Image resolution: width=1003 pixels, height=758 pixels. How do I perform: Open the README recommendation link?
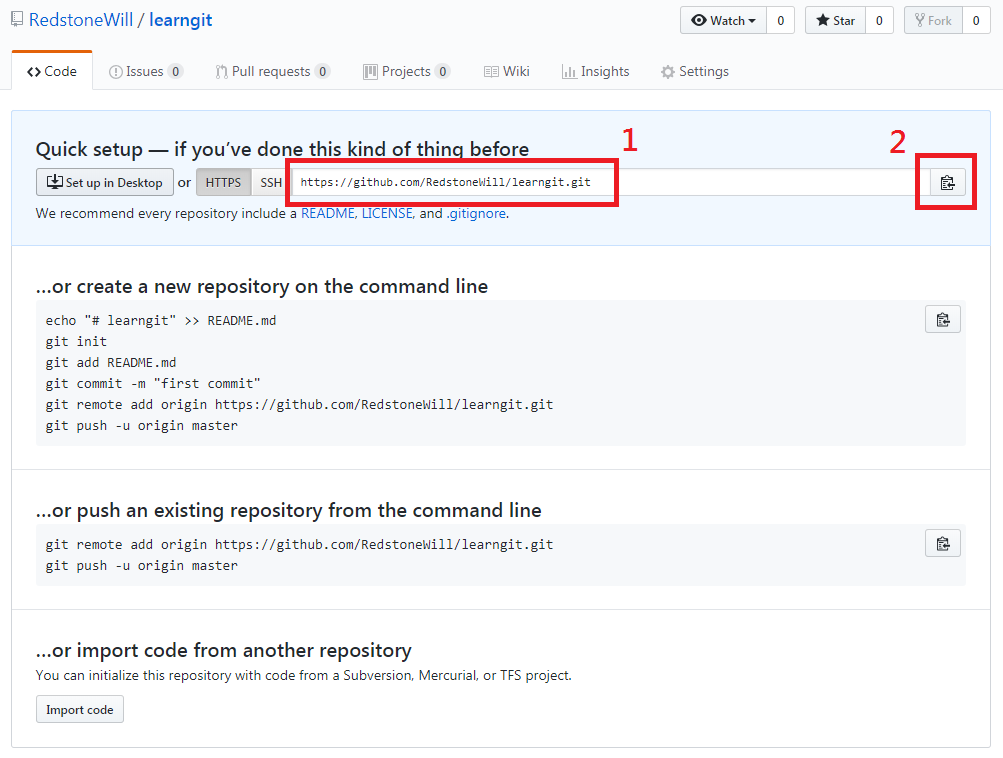(328, 213)
